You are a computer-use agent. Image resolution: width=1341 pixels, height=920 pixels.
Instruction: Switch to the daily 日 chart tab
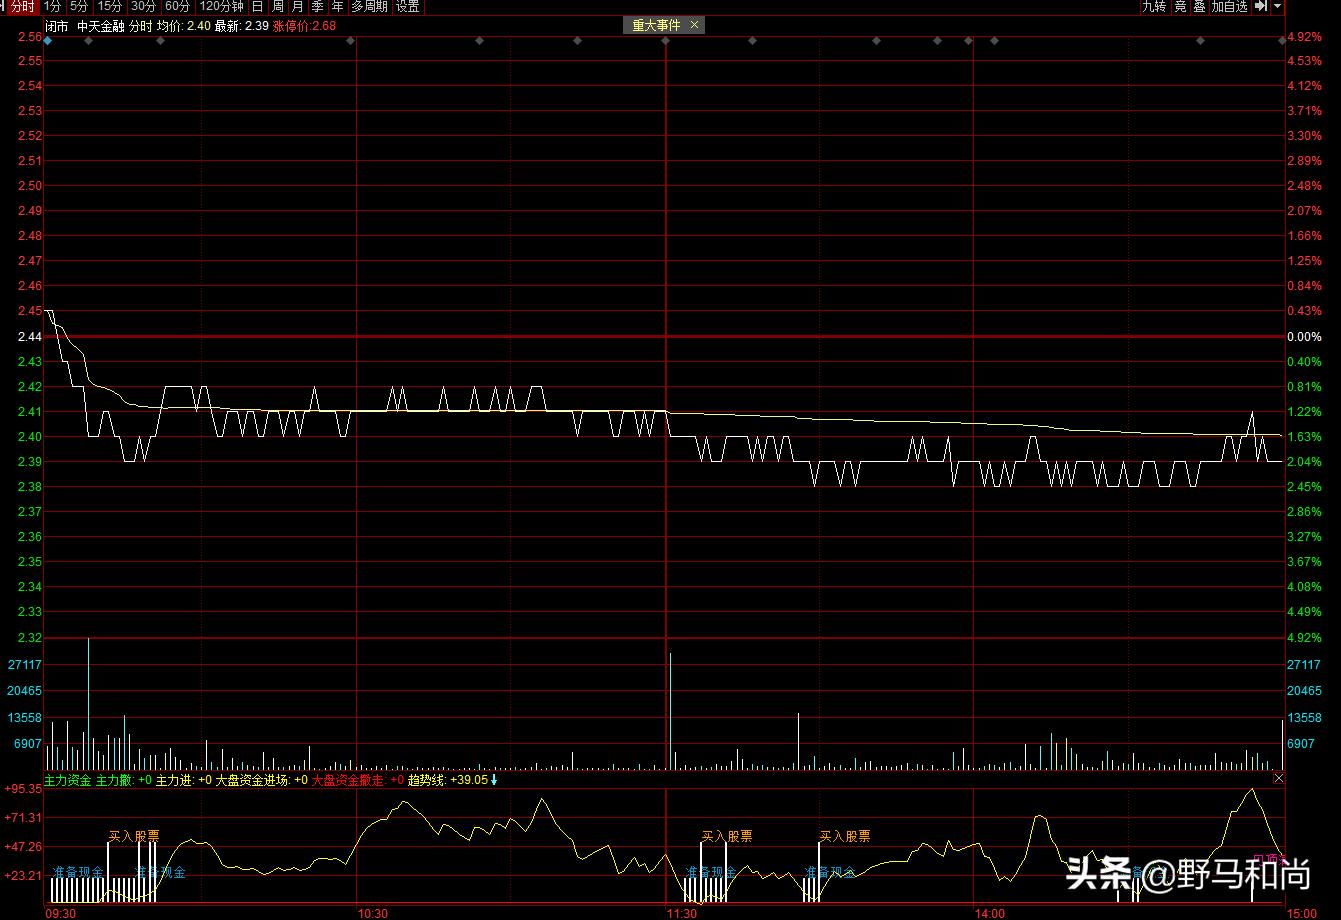point(258,7)
